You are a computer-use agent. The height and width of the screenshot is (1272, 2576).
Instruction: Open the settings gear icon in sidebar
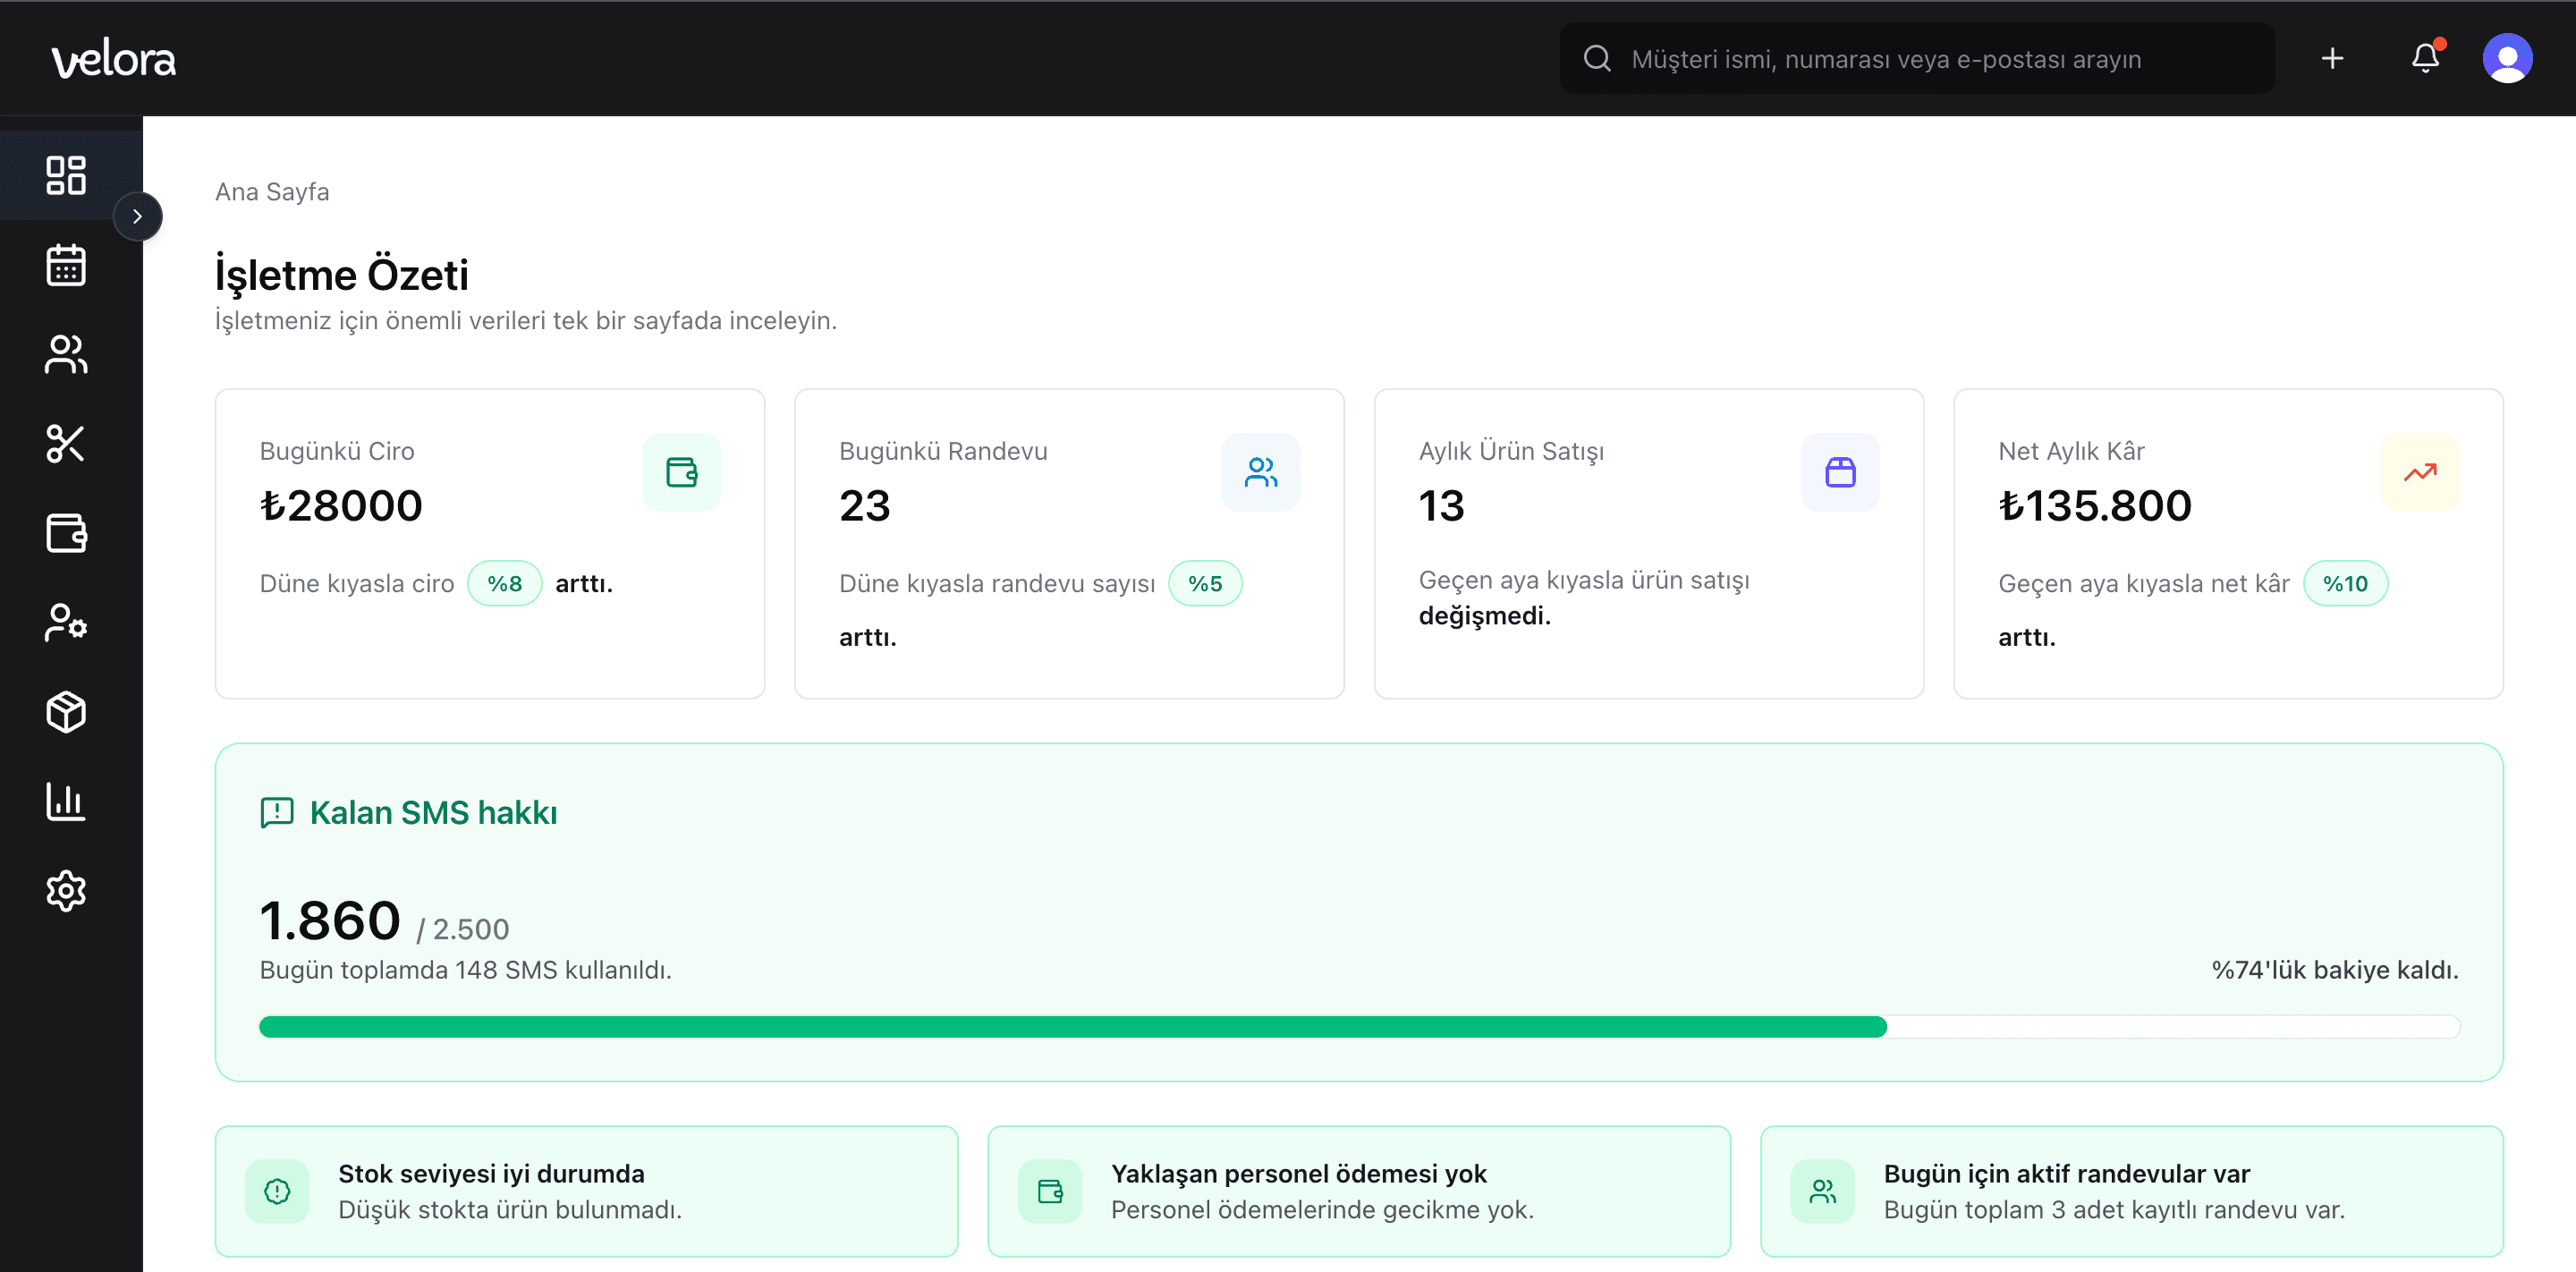[66, 890]
